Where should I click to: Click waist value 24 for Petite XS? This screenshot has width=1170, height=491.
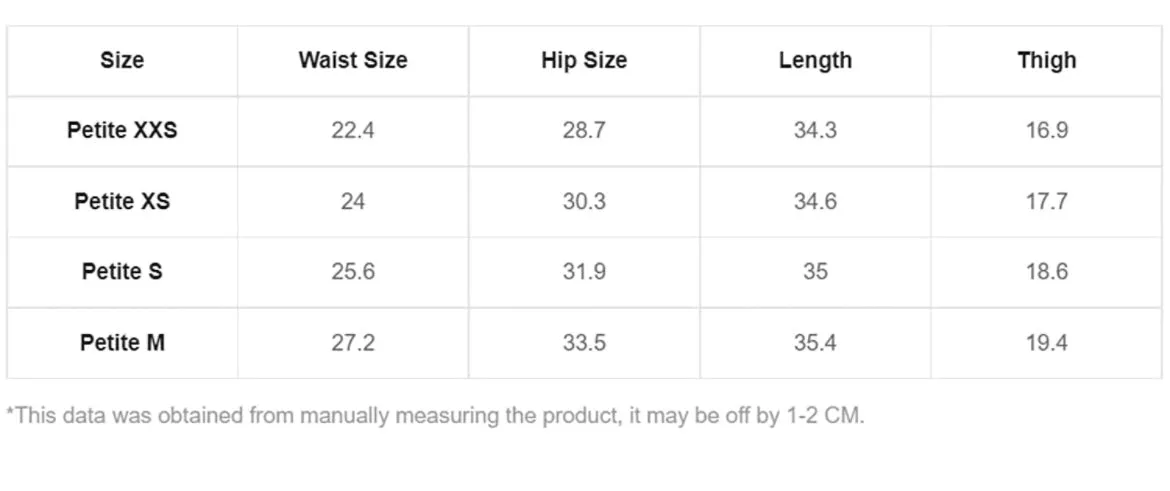(353, 201)
